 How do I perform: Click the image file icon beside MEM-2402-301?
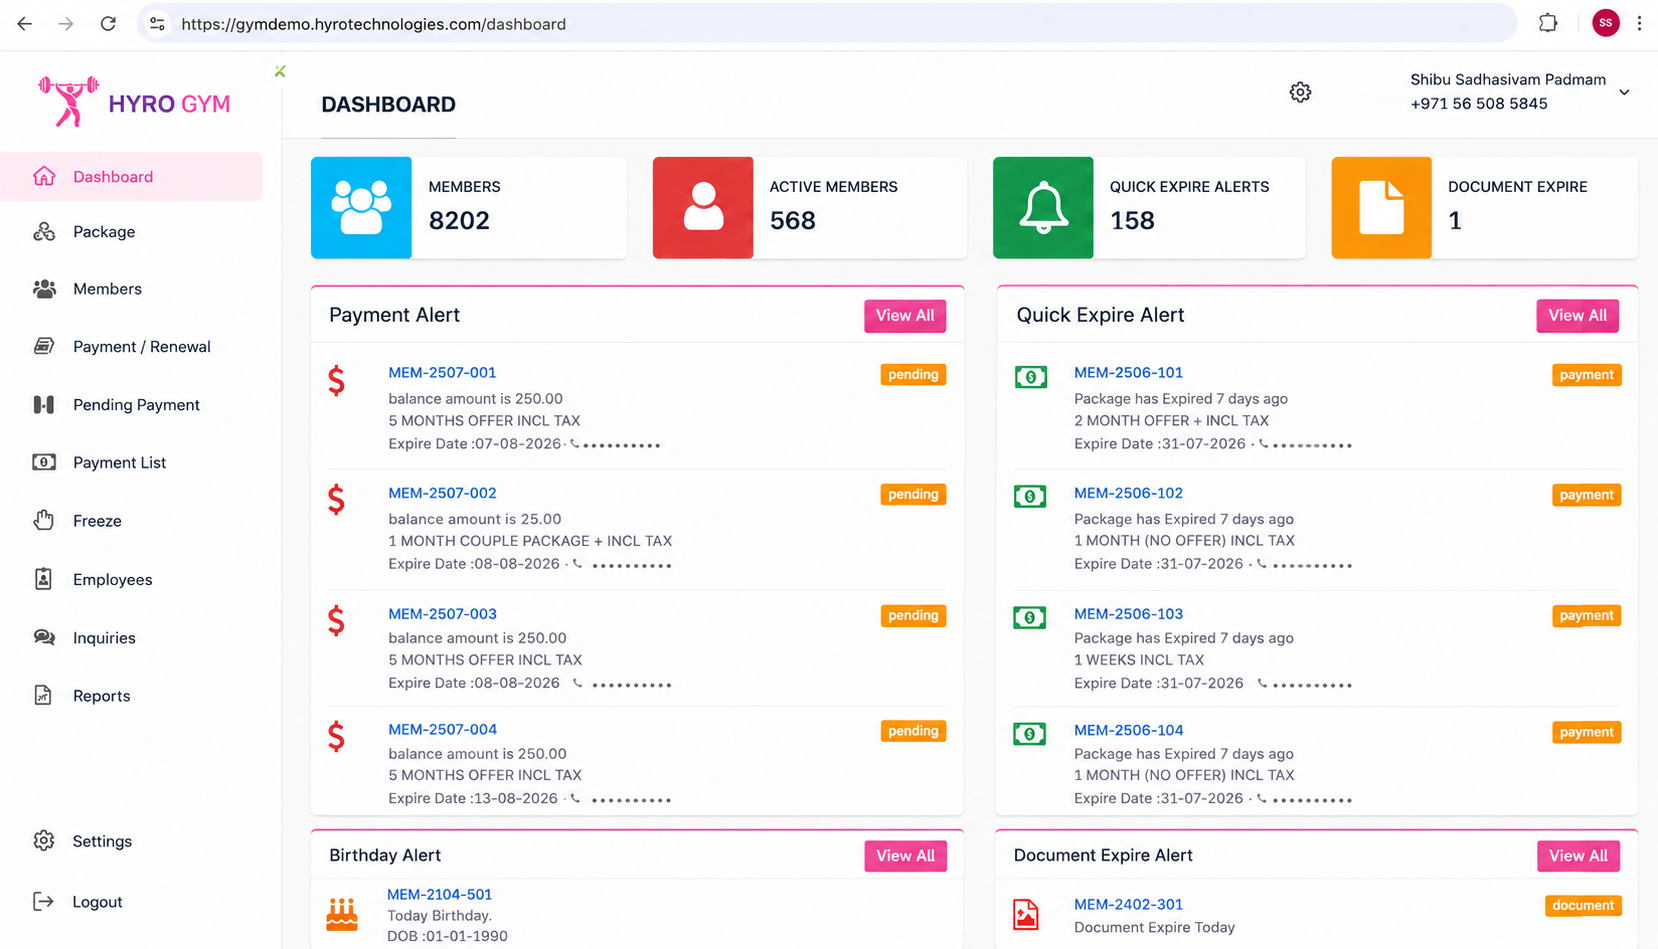point(1026,915)
